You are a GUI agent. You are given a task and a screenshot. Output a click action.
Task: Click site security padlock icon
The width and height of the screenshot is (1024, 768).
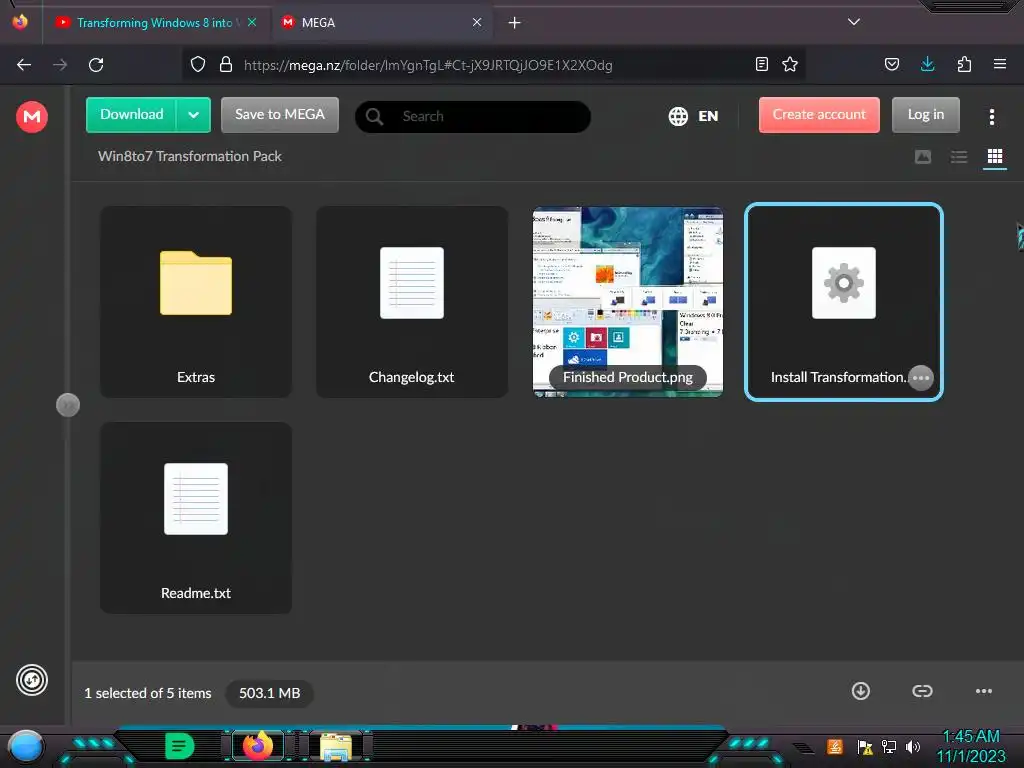point(226,65)
